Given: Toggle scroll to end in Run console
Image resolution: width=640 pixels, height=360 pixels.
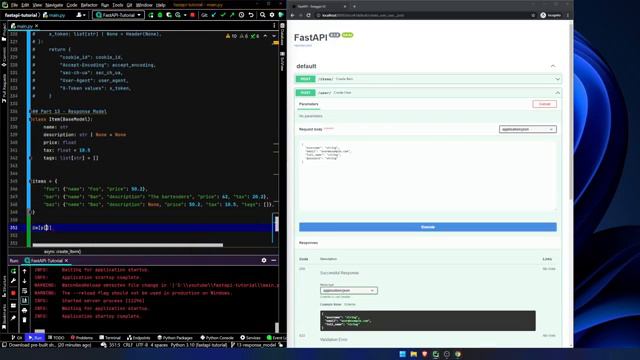Looking at the screenshot, I should (24, 300).
